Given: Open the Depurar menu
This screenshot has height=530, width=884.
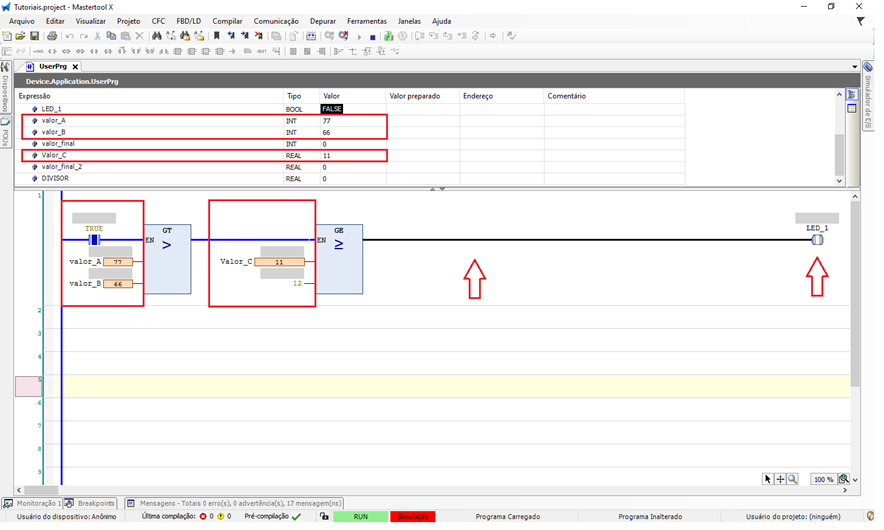Looking at the screenshot, I should click(323, 20).
